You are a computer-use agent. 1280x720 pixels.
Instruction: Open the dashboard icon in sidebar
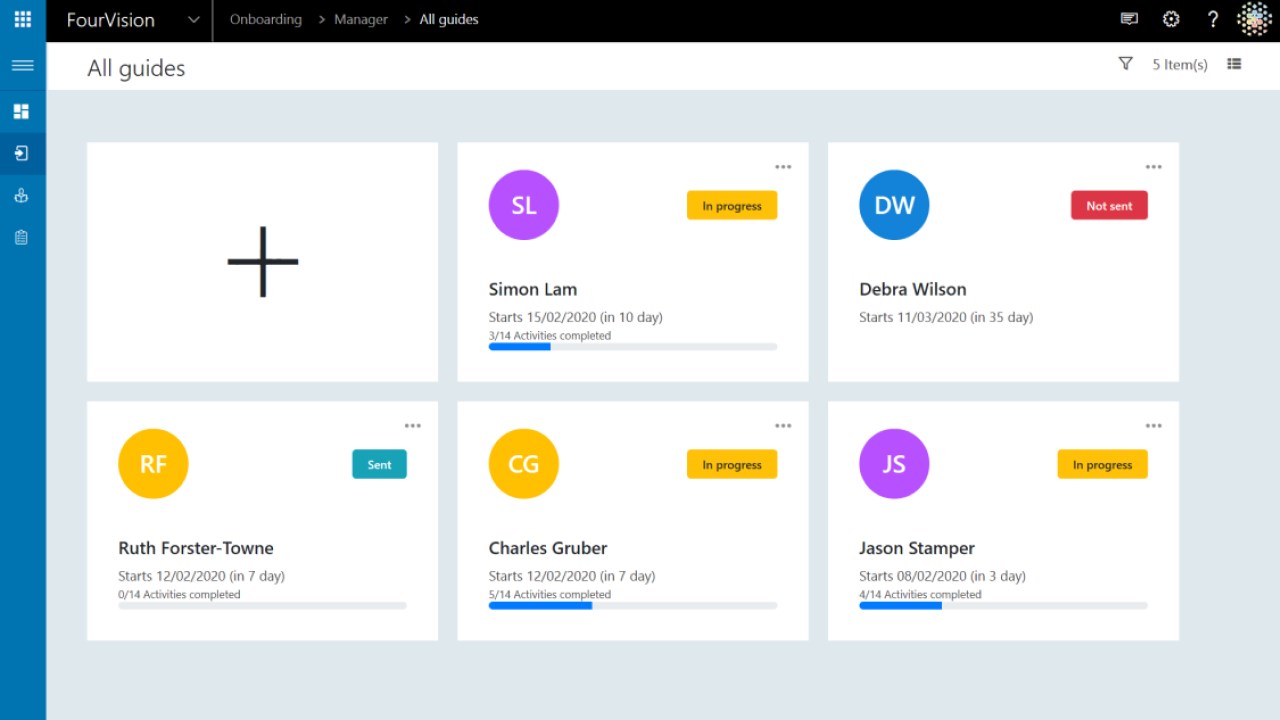coord(22,111)
